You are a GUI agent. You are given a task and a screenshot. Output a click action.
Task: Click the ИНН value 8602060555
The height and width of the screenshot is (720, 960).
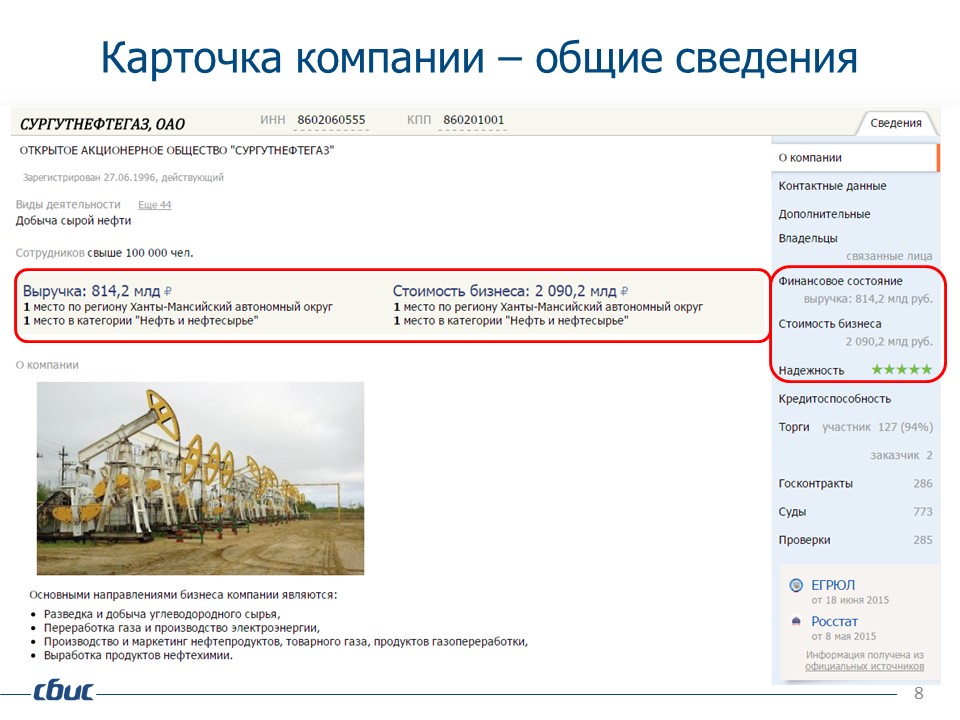coord(331,120)
